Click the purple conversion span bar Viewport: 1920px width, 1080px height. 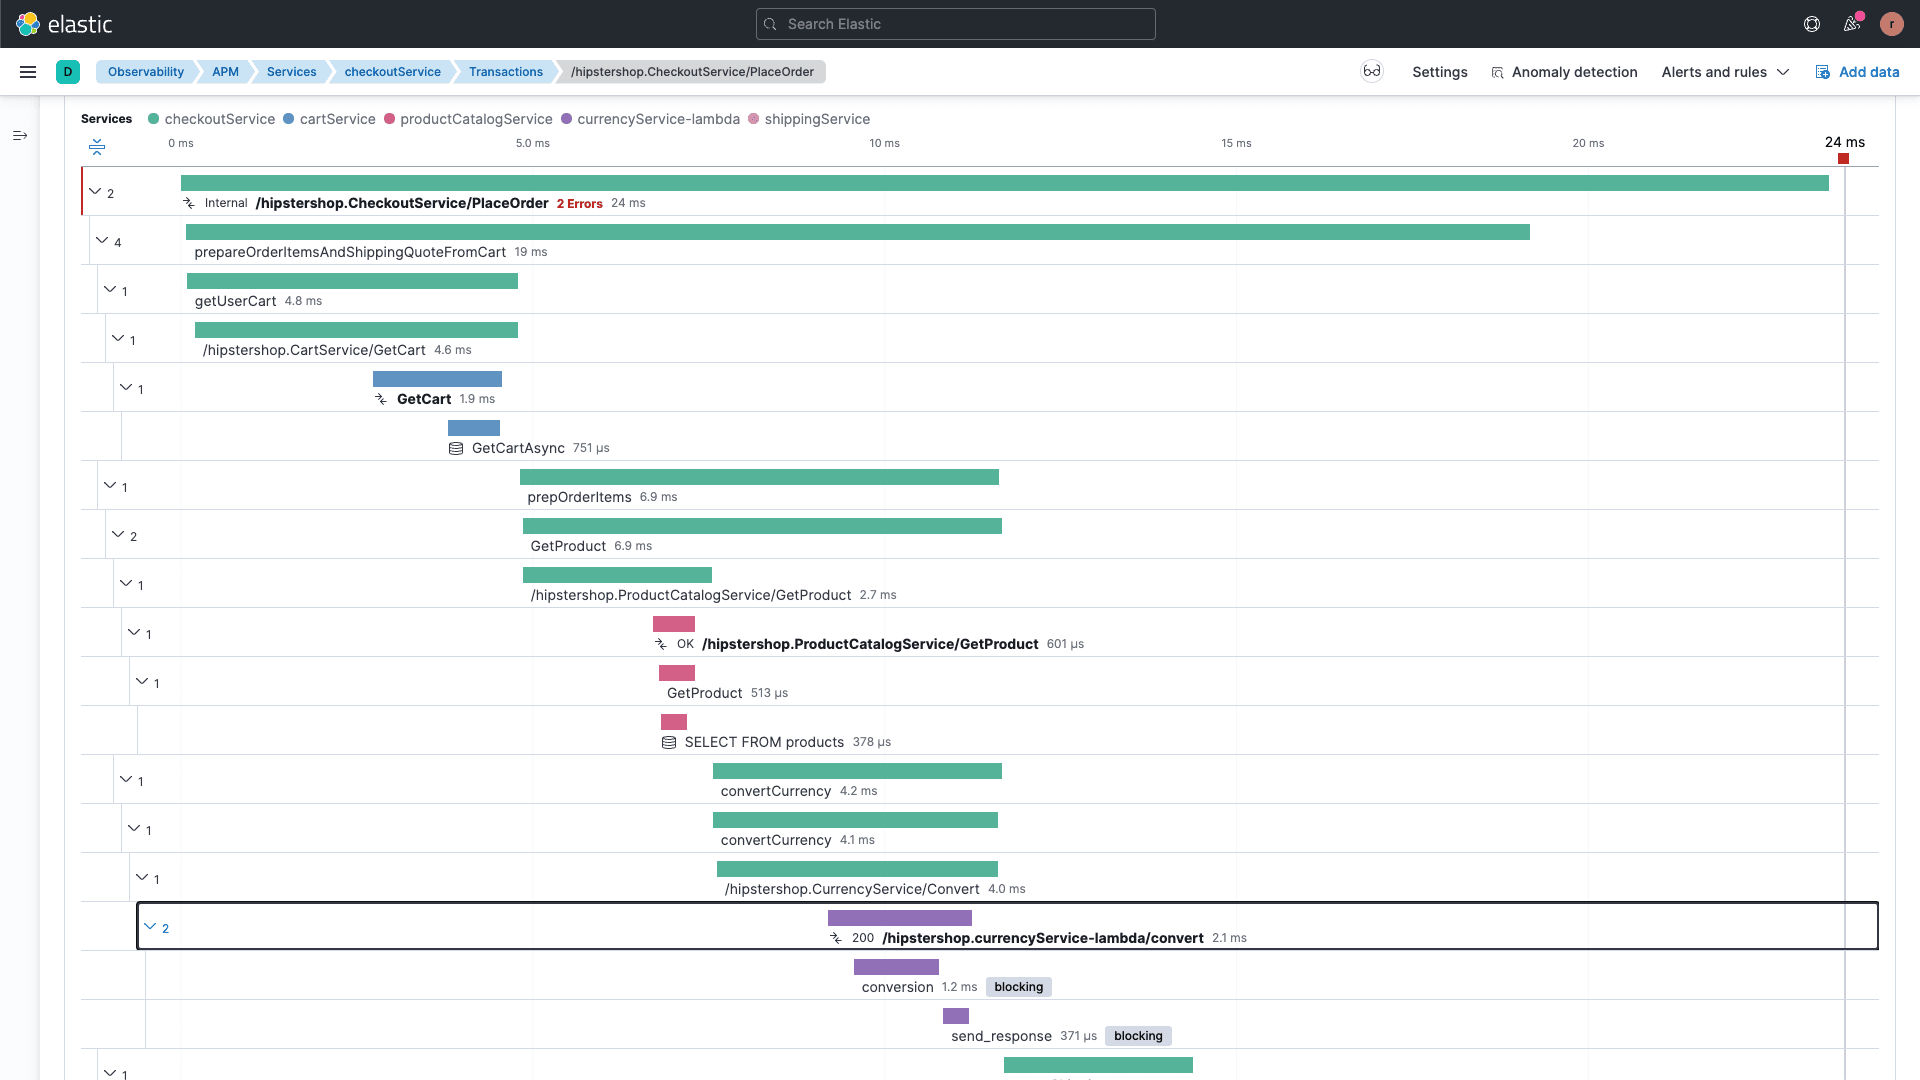(896, 967)
